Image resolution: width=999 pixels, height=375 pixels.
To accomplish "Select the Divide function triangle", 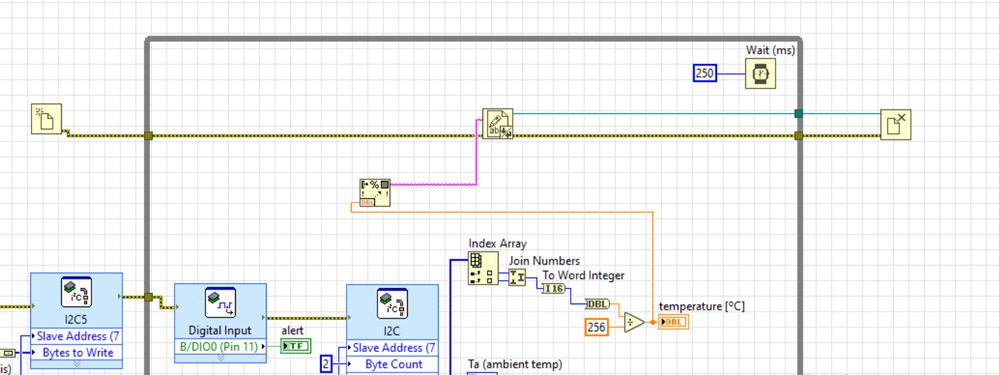I will tap(633, 323).
